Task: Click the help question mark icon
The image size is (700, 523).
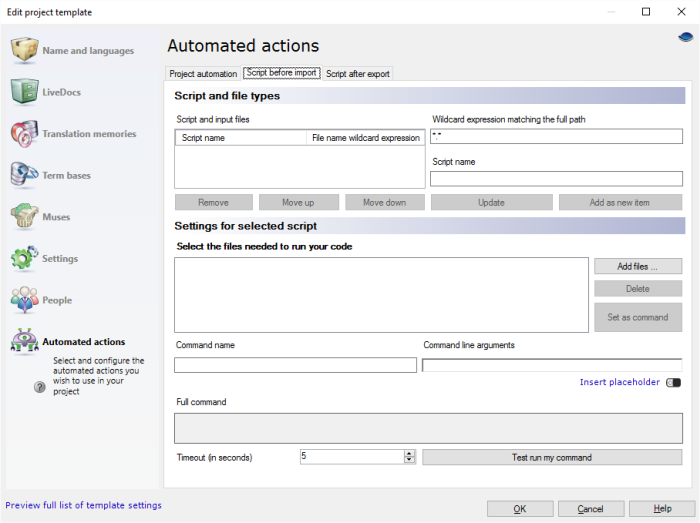Action: pos(40,387)
